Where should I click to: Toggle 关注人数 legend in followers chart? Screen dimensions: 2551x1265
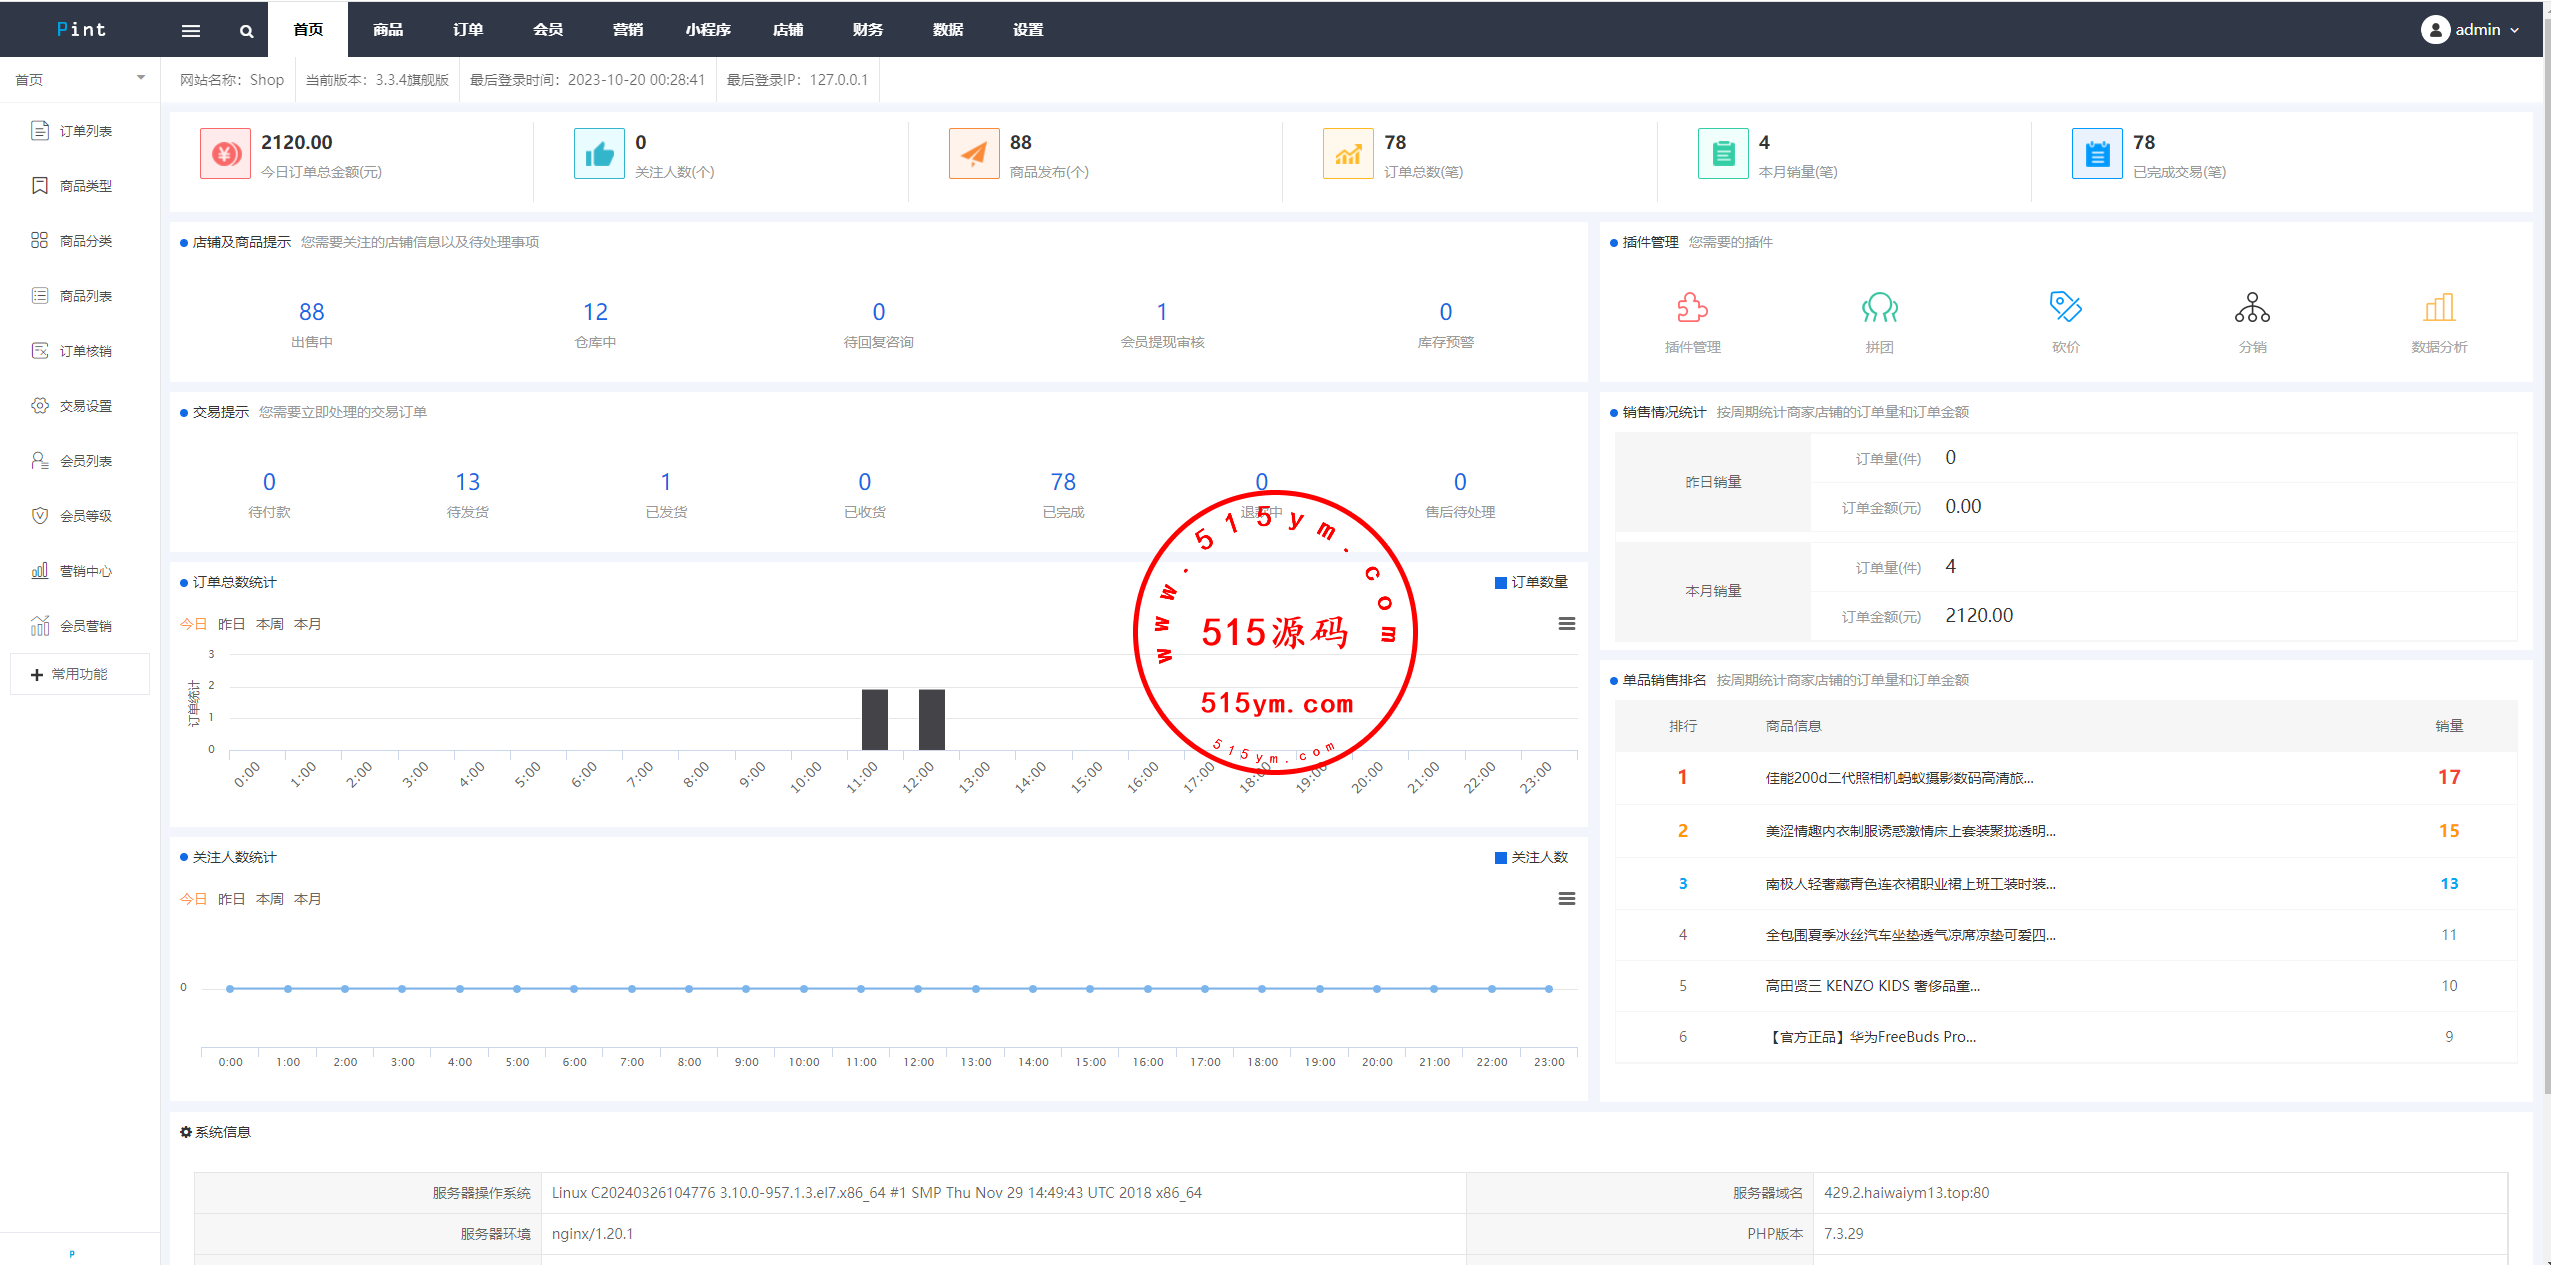1530,857
